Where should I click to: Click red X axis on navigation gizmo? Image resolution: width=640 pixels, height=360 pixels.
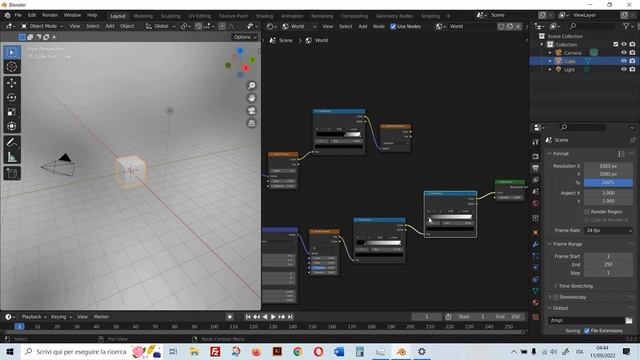[246, 68]
